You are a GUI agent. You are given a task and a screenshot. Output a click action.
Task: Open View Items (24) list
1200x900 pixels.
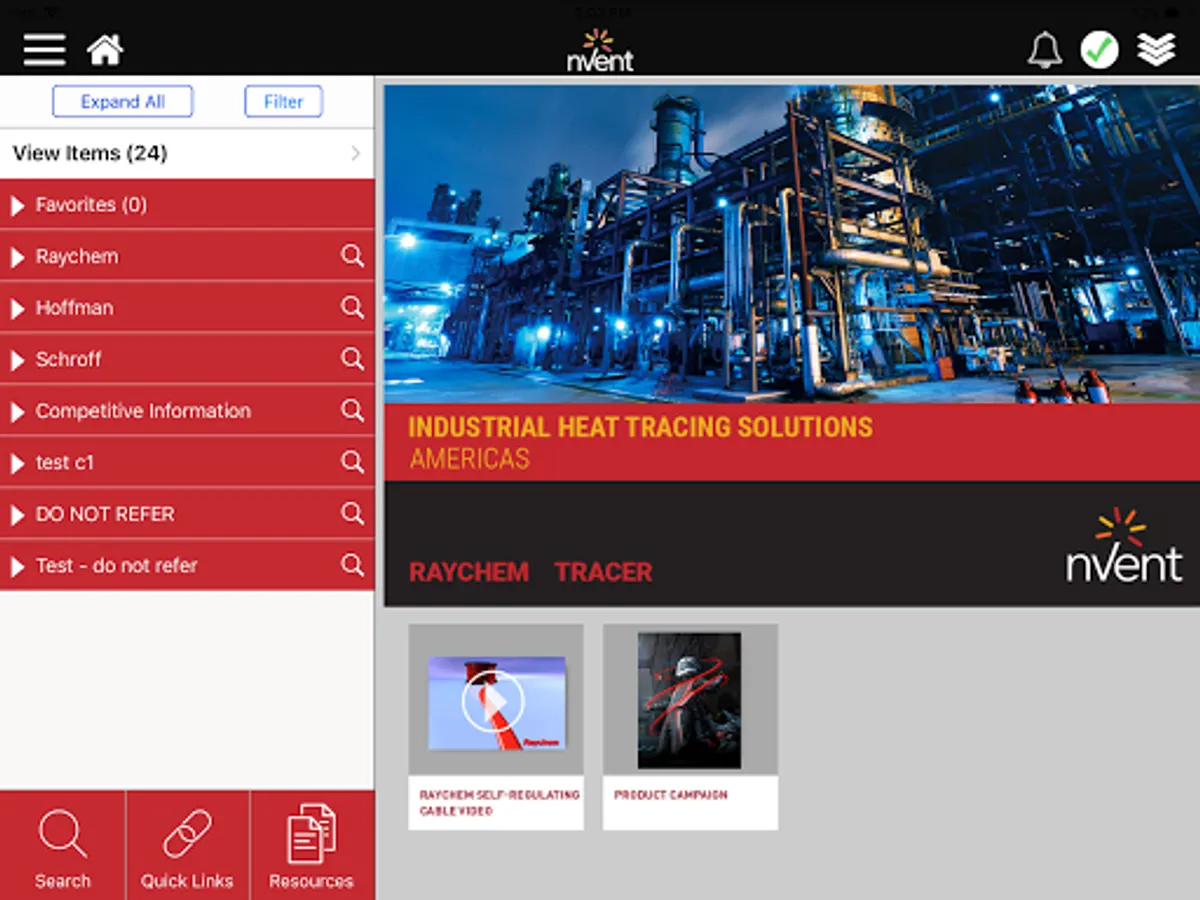187,154
